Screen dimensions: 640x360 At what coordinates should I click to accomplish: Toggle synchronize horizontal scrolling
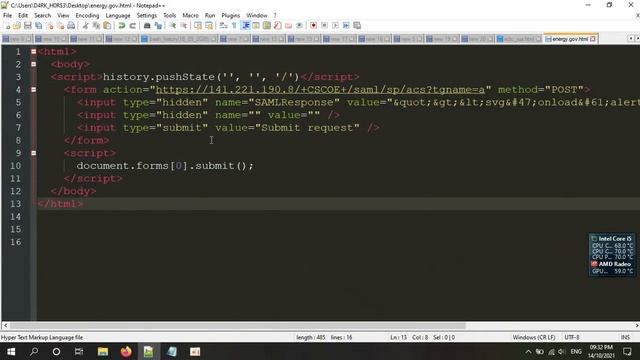click(x=209, y=26)
